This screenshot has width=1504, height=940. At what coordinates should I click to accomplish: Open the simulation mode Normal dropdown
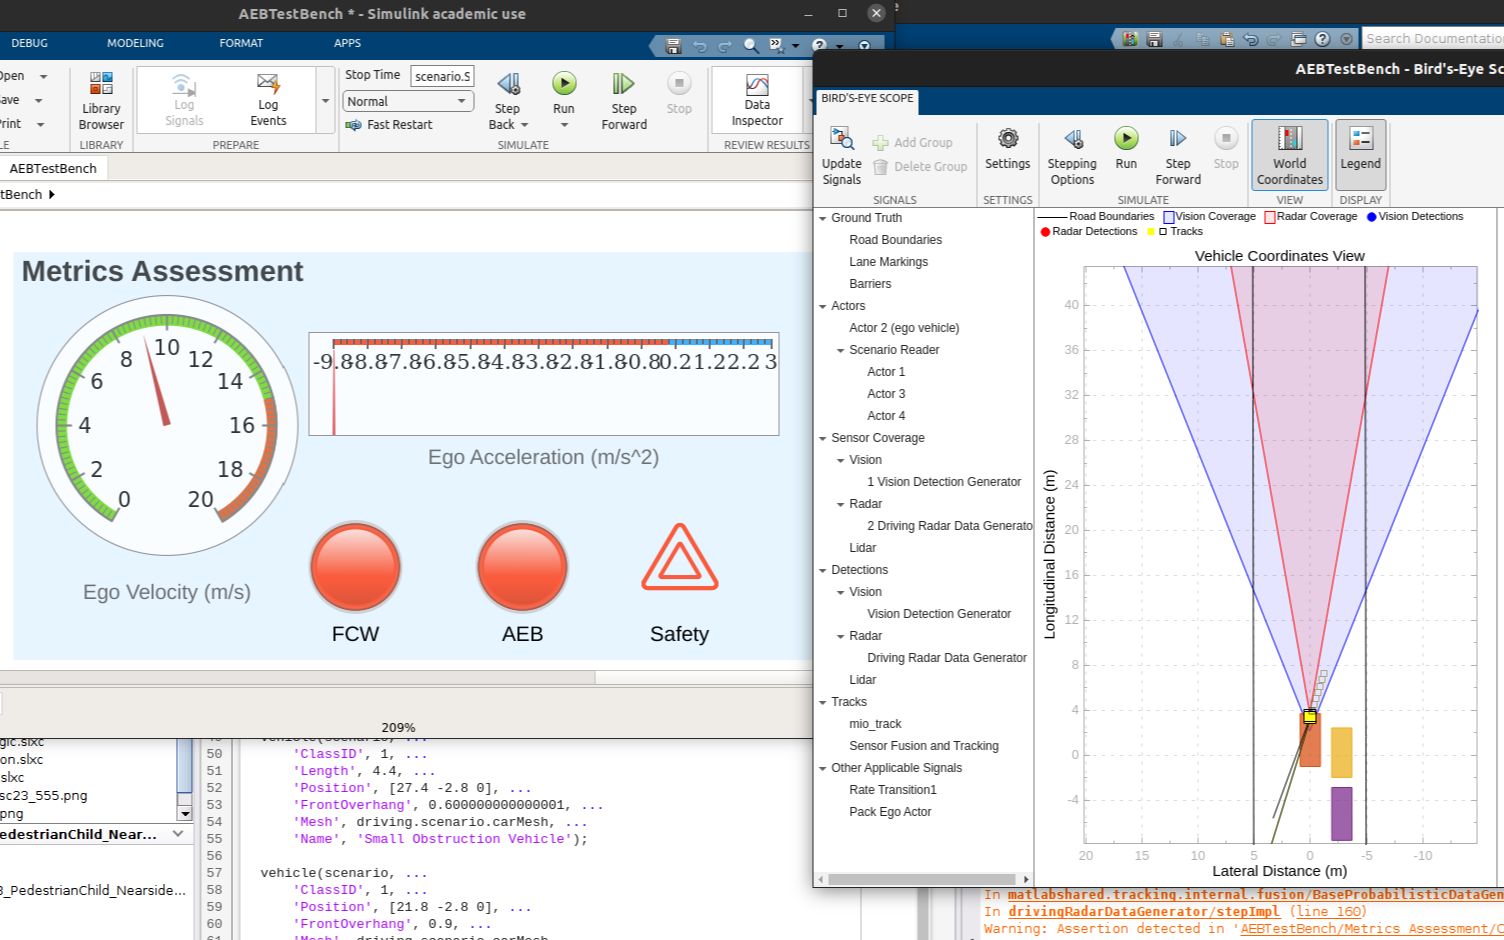coord(408,101)
